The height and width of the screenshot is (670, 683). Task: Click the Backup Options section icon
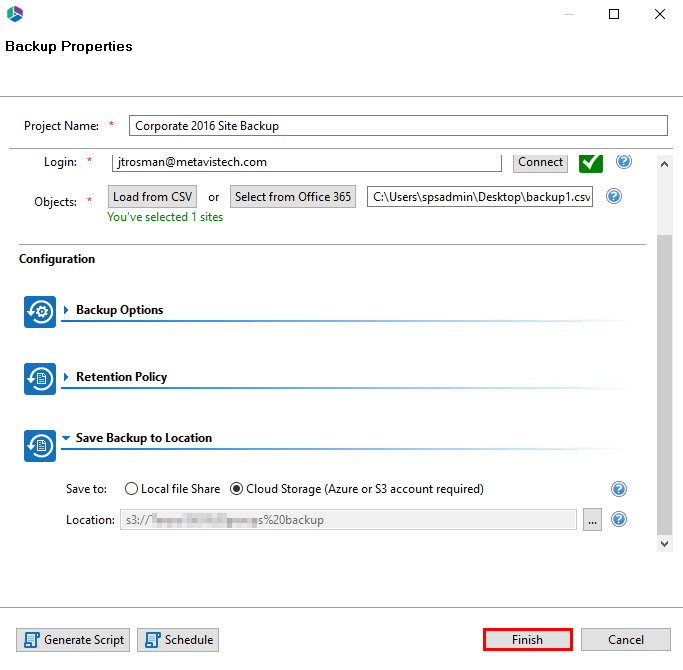pos(40,311)
